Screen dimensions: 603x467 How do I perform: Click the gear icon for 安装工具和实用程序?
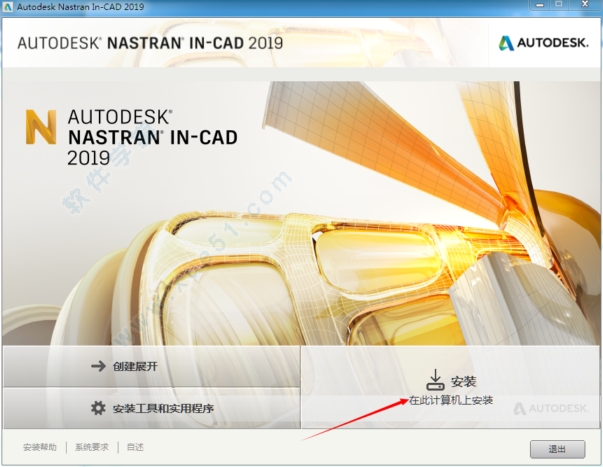point(98,408)
